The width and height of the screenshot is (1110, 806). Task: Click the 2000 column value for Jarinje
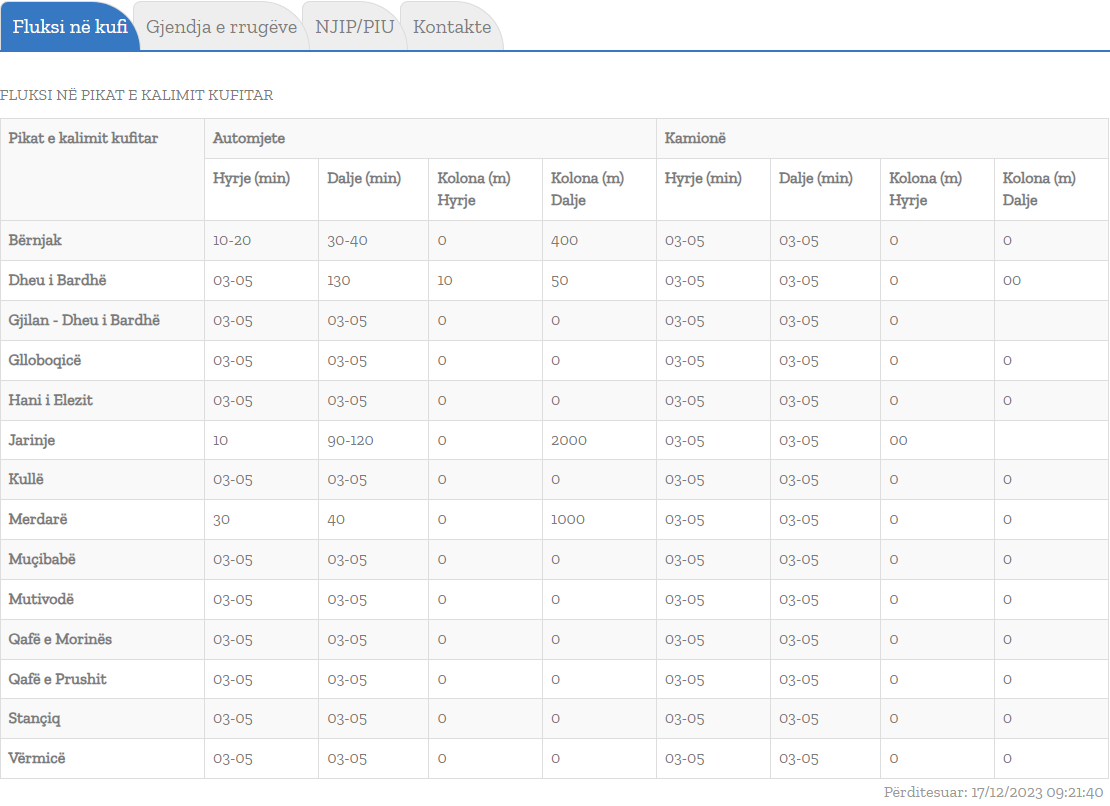click(568, 440)
